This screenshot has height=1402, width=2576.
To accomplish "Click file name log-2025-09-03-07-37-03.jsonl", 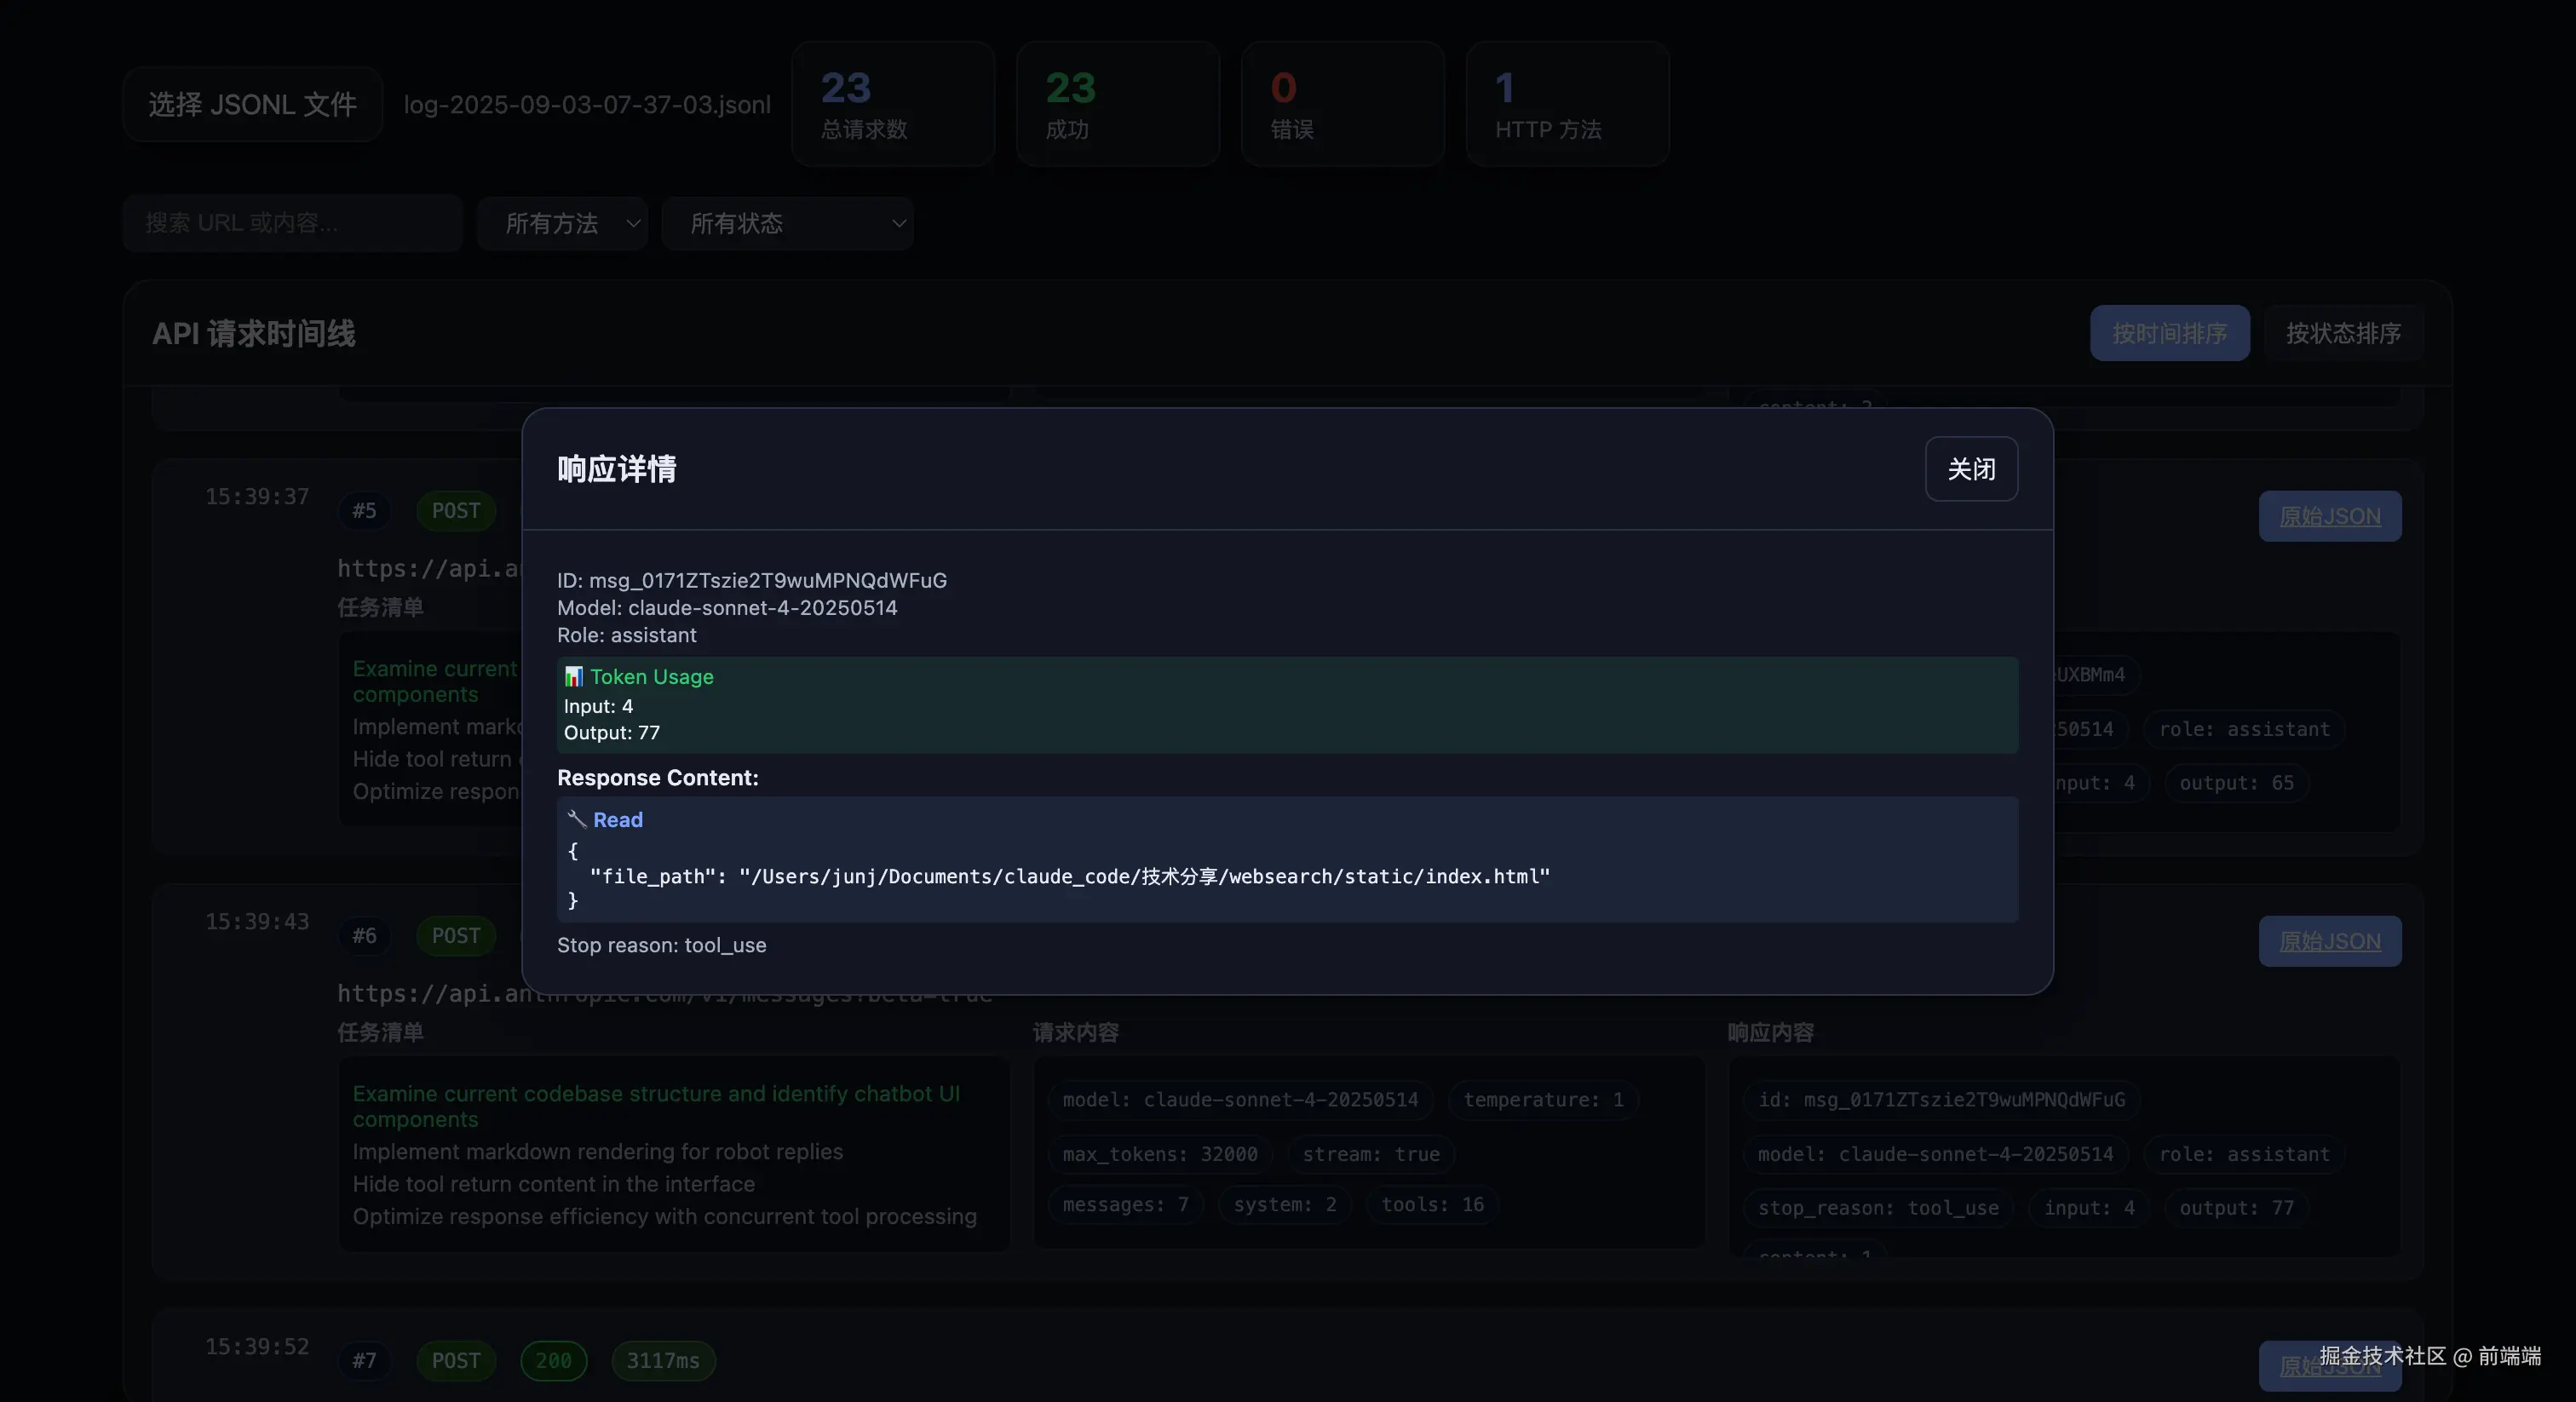I will click(x=587, y=104).
